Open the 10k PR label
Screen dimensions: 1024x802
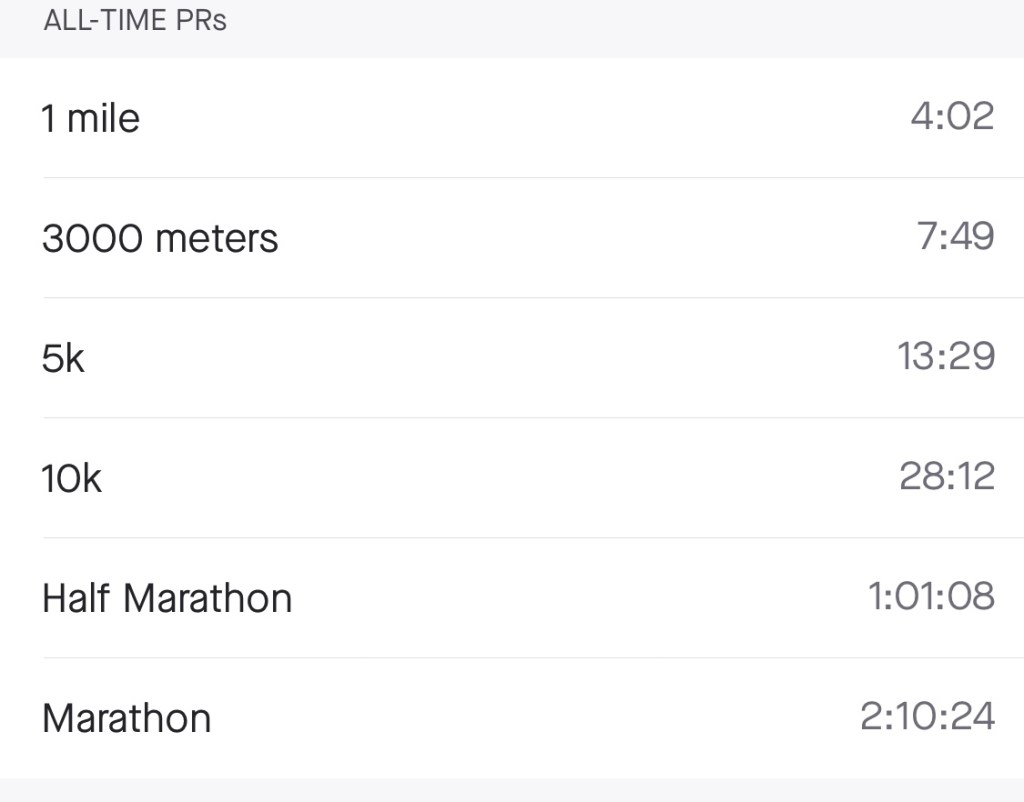[x=72, y=478]
